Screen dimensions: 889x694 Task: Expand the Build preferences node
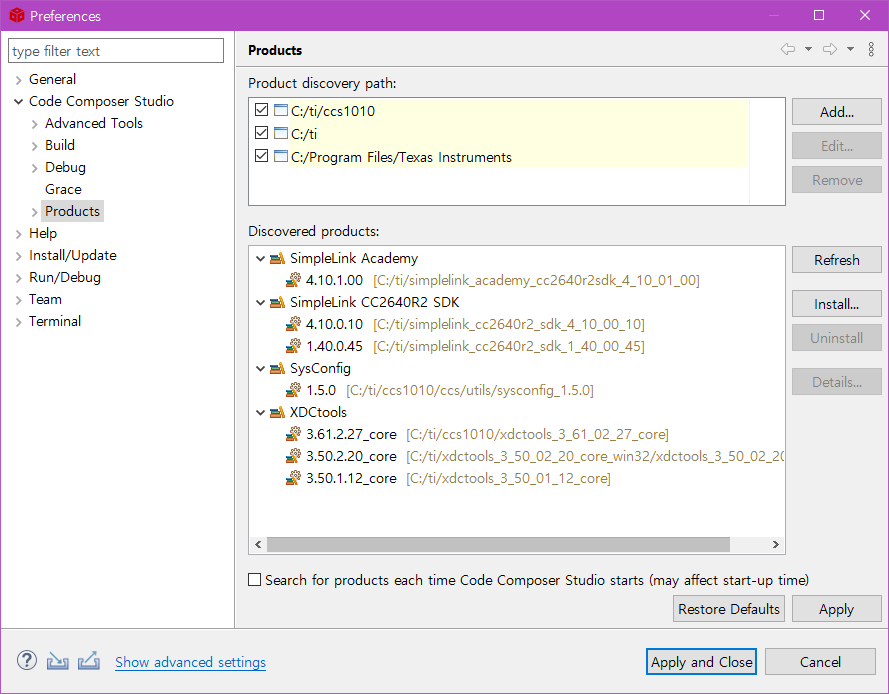point(35,146)
